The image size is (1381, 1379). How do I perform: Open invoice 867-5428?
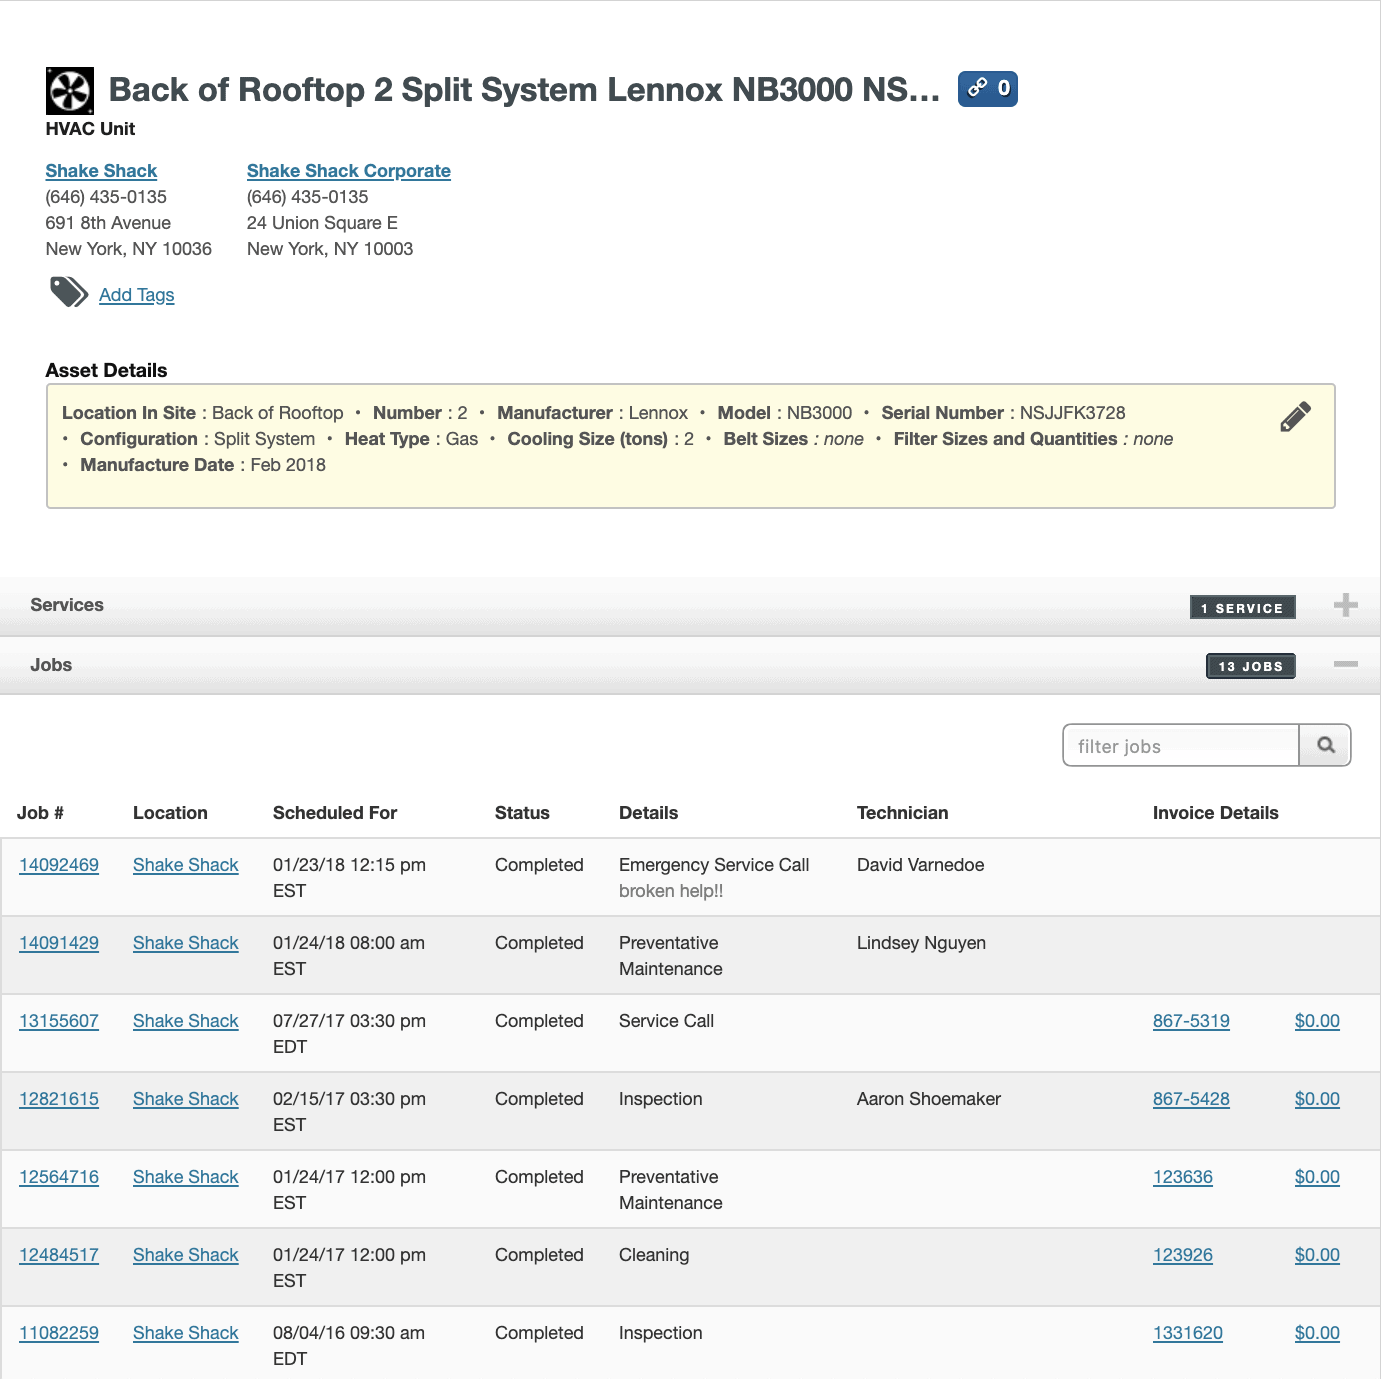tap(1191, 1099)
